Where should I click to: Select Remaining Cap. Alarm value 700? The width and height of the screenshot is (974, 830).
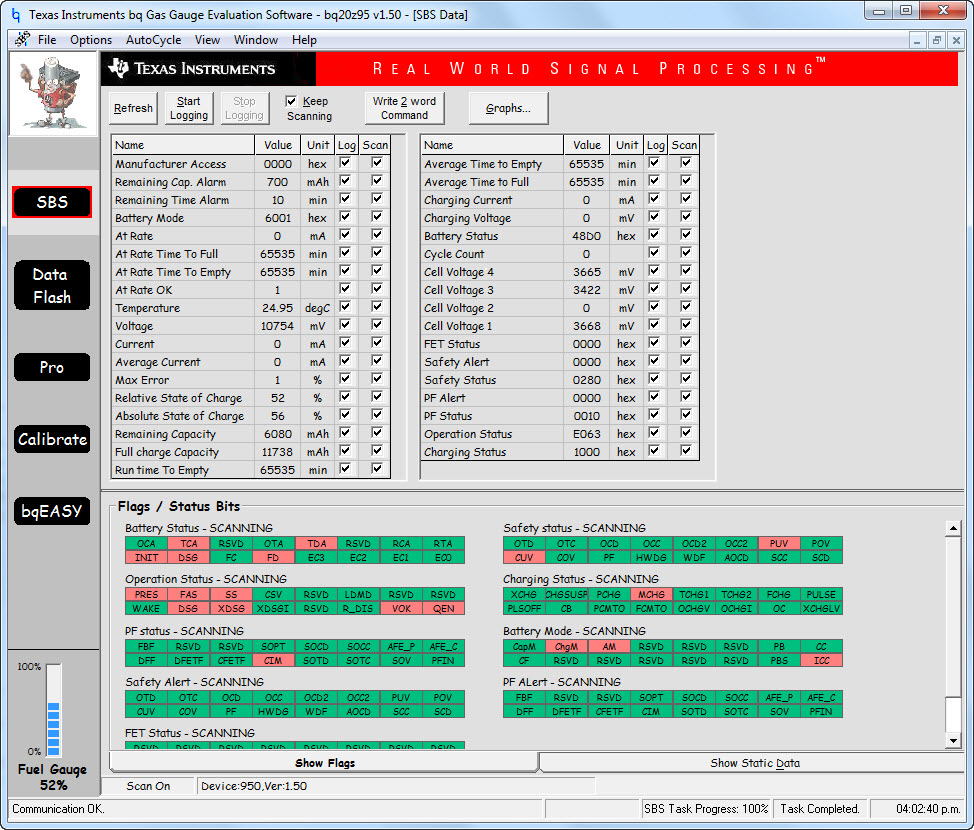tap(277, 182)
